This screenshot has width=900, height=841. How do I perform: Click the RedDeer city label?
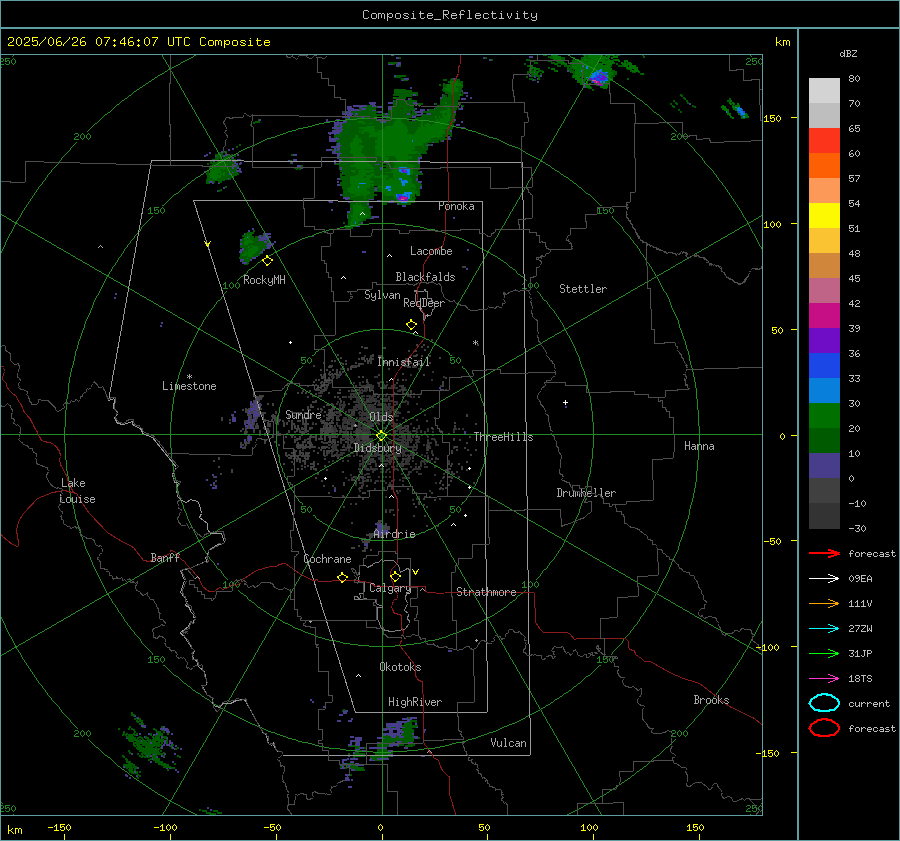[424, 303]
